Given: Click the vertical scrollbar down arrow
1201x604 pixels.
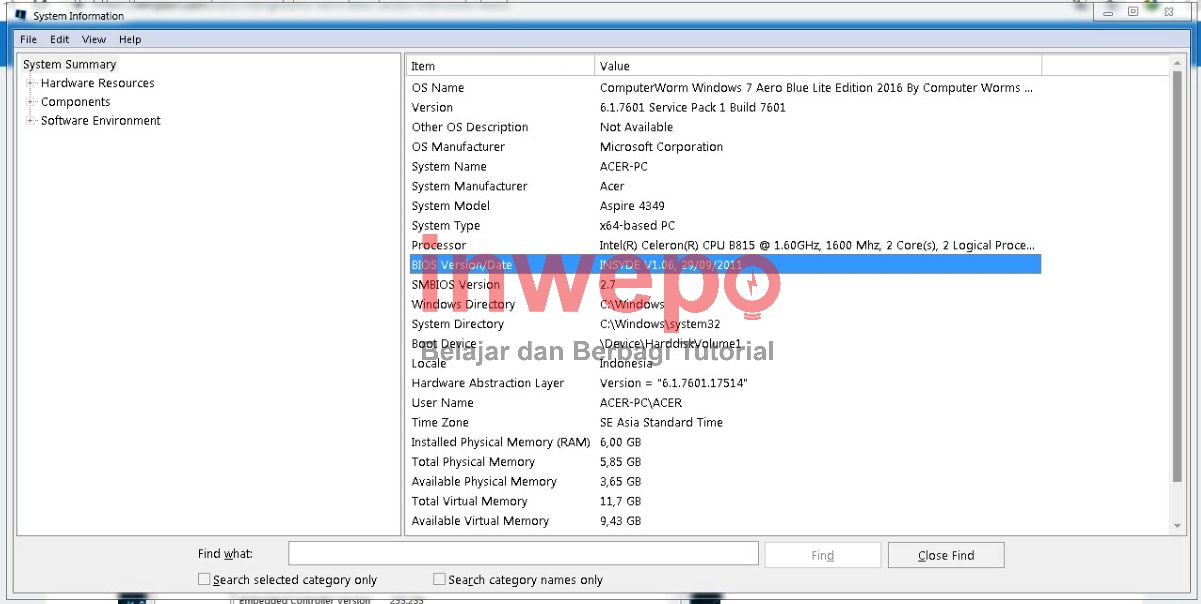Looking at the screenshot, I should [x=1176, y=526].
